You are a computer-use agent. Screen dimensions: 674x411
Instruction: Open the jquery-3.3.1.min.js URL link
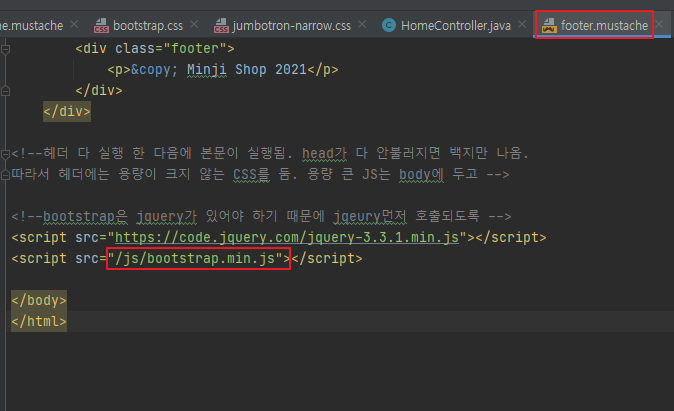[287, 238]
